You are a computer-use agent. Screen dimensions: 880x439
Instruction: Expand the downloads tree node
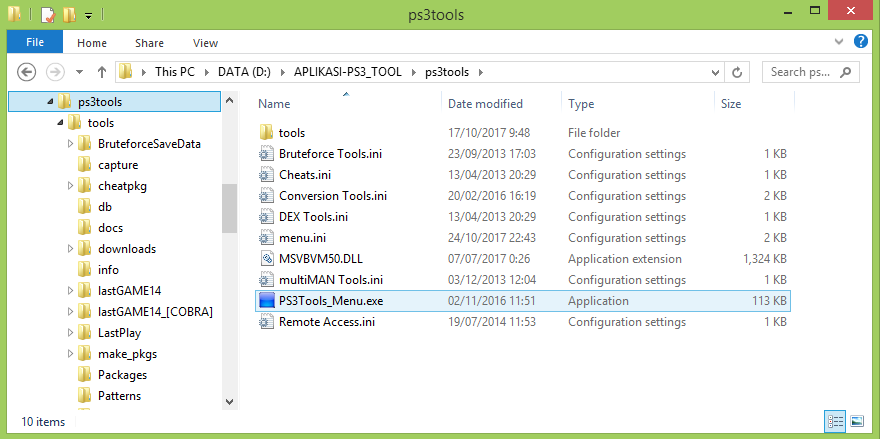pyautogui.click(x=70, y=249)
